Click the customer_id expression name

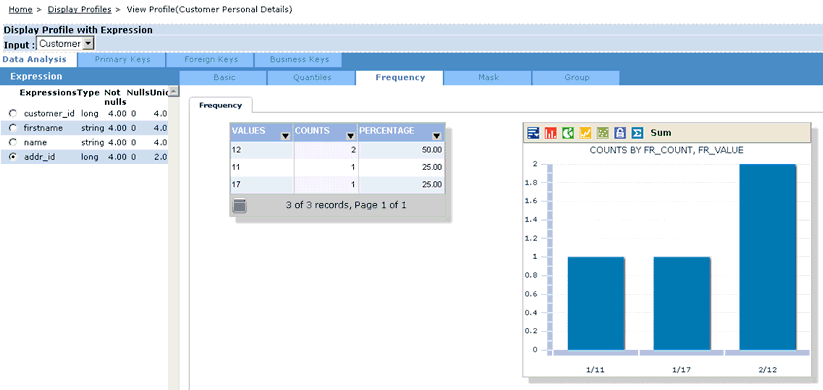pyautogui.click(x=49, y=113)
